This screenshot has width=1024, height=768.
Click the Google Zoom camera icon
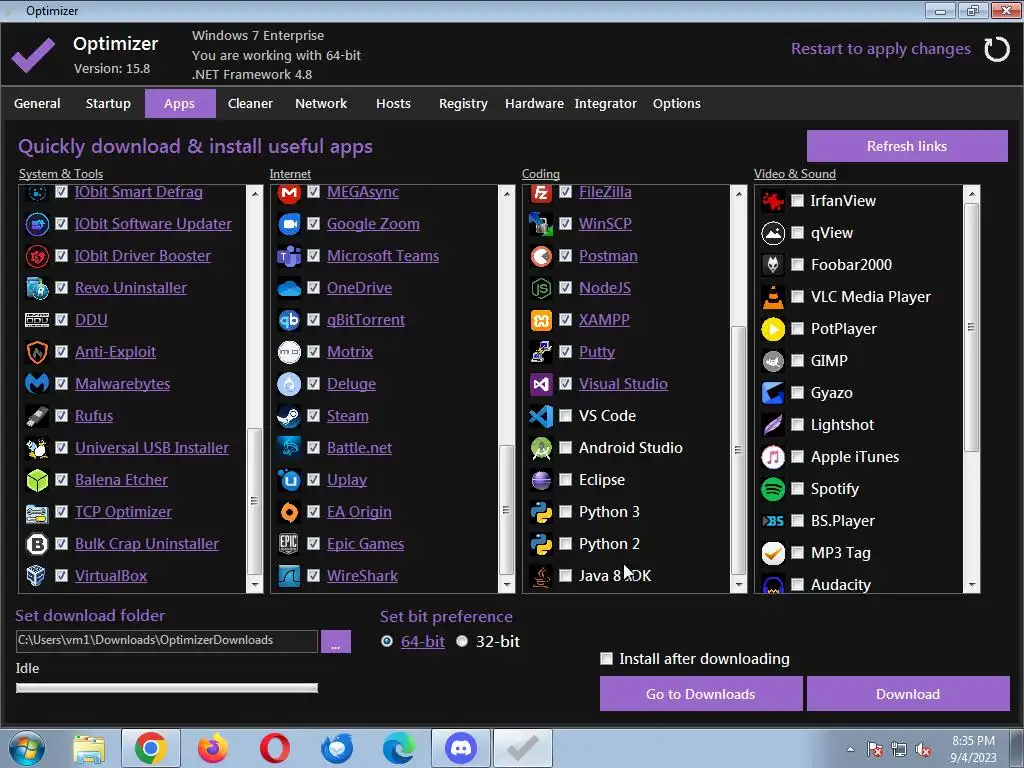pyautogui.click(x=289, y=224)
